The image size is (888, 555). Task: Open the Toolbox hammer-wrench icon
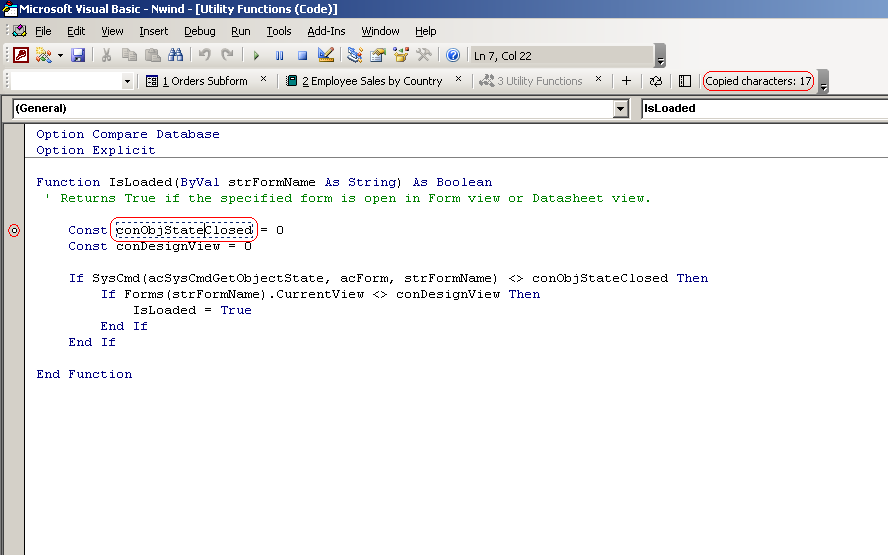pyautogui.click(x=424, y=55)
